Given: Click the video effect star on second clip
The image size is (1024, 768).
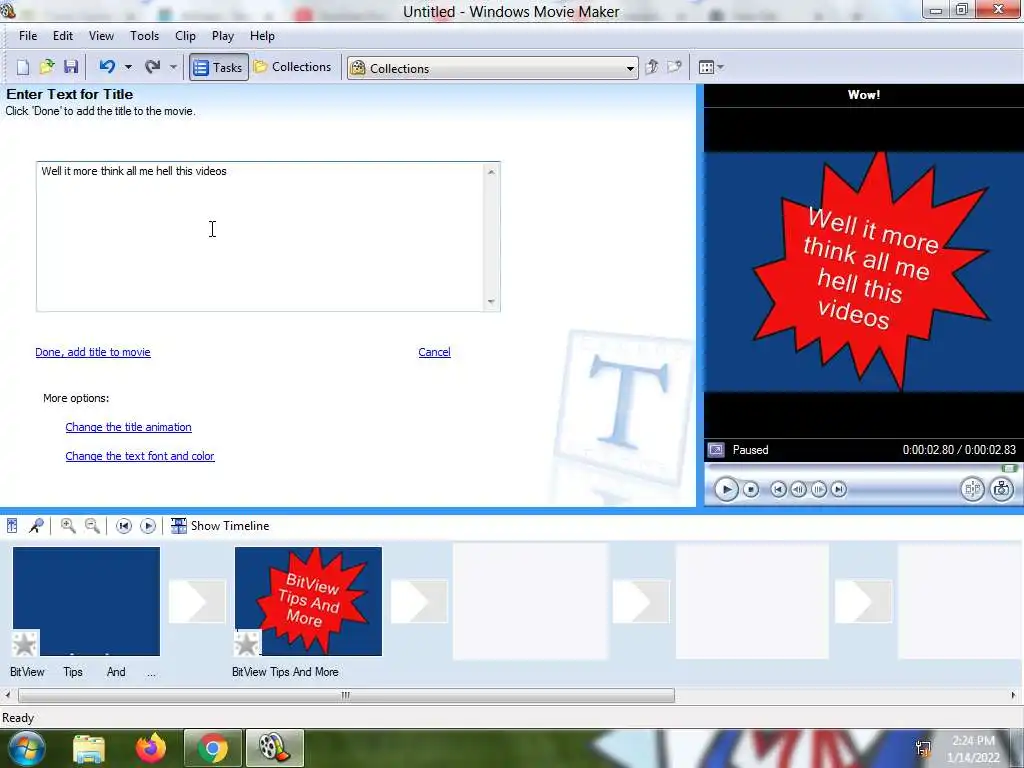Looking at the screenshot, I should point(247,644).
